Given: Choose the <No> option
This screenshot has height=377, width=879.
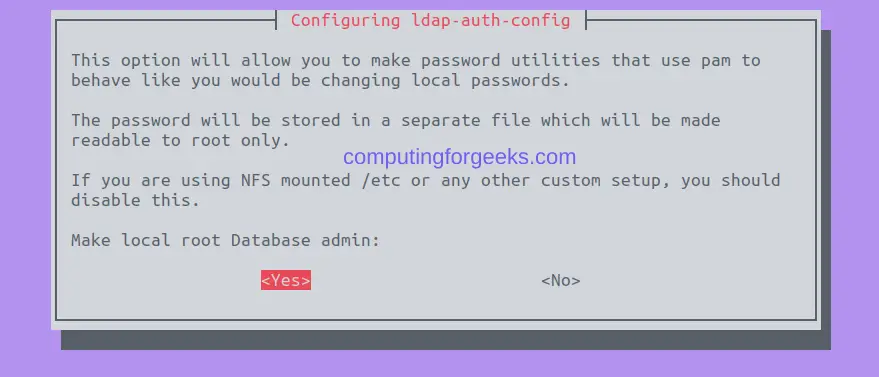Looking at the screenshot, I should (x=561, y=280).
